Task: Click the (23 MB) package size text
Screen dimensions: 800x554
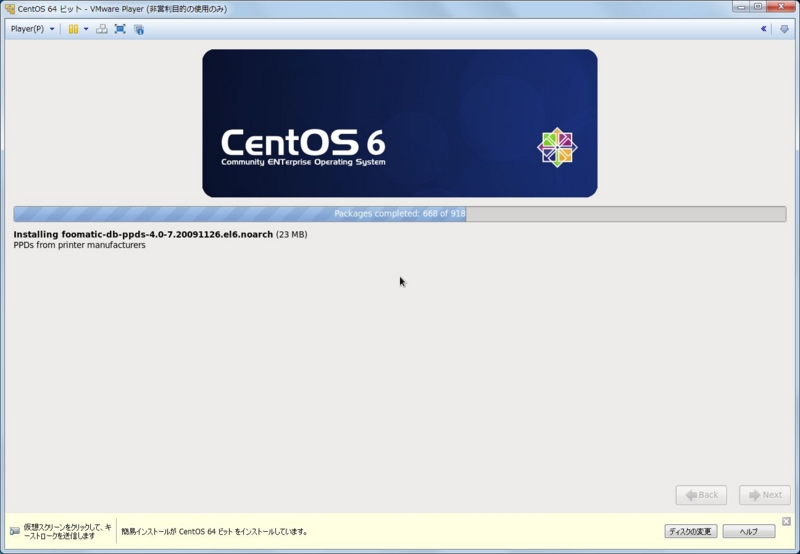Action: click(x=291, y=235)
